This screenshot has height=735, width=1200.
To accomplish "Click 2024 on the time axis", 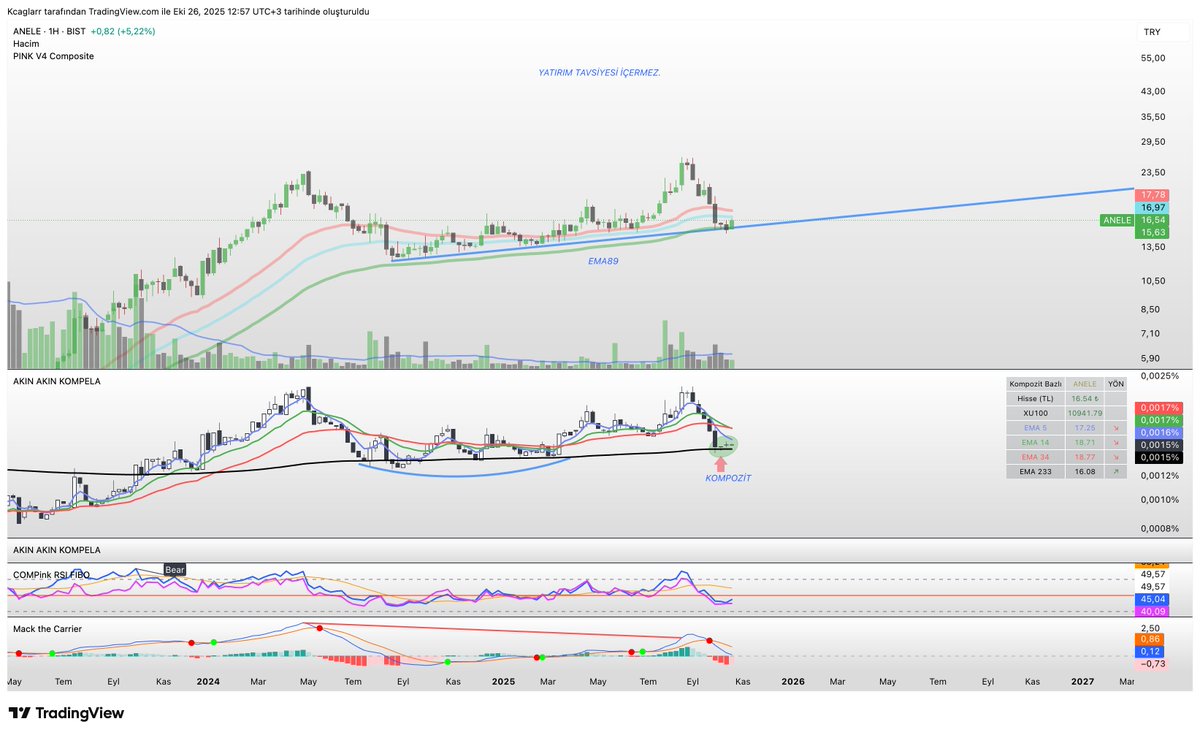I will coord(208,681).
